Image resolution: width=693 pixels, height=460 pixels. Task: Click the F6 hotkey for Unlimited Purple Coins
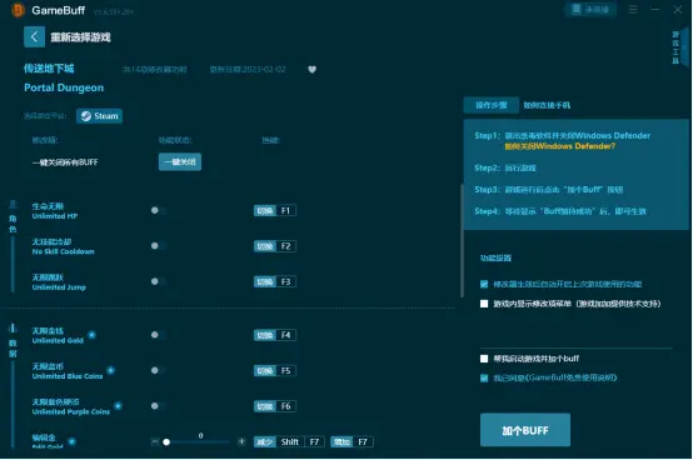tap(274, 406)
